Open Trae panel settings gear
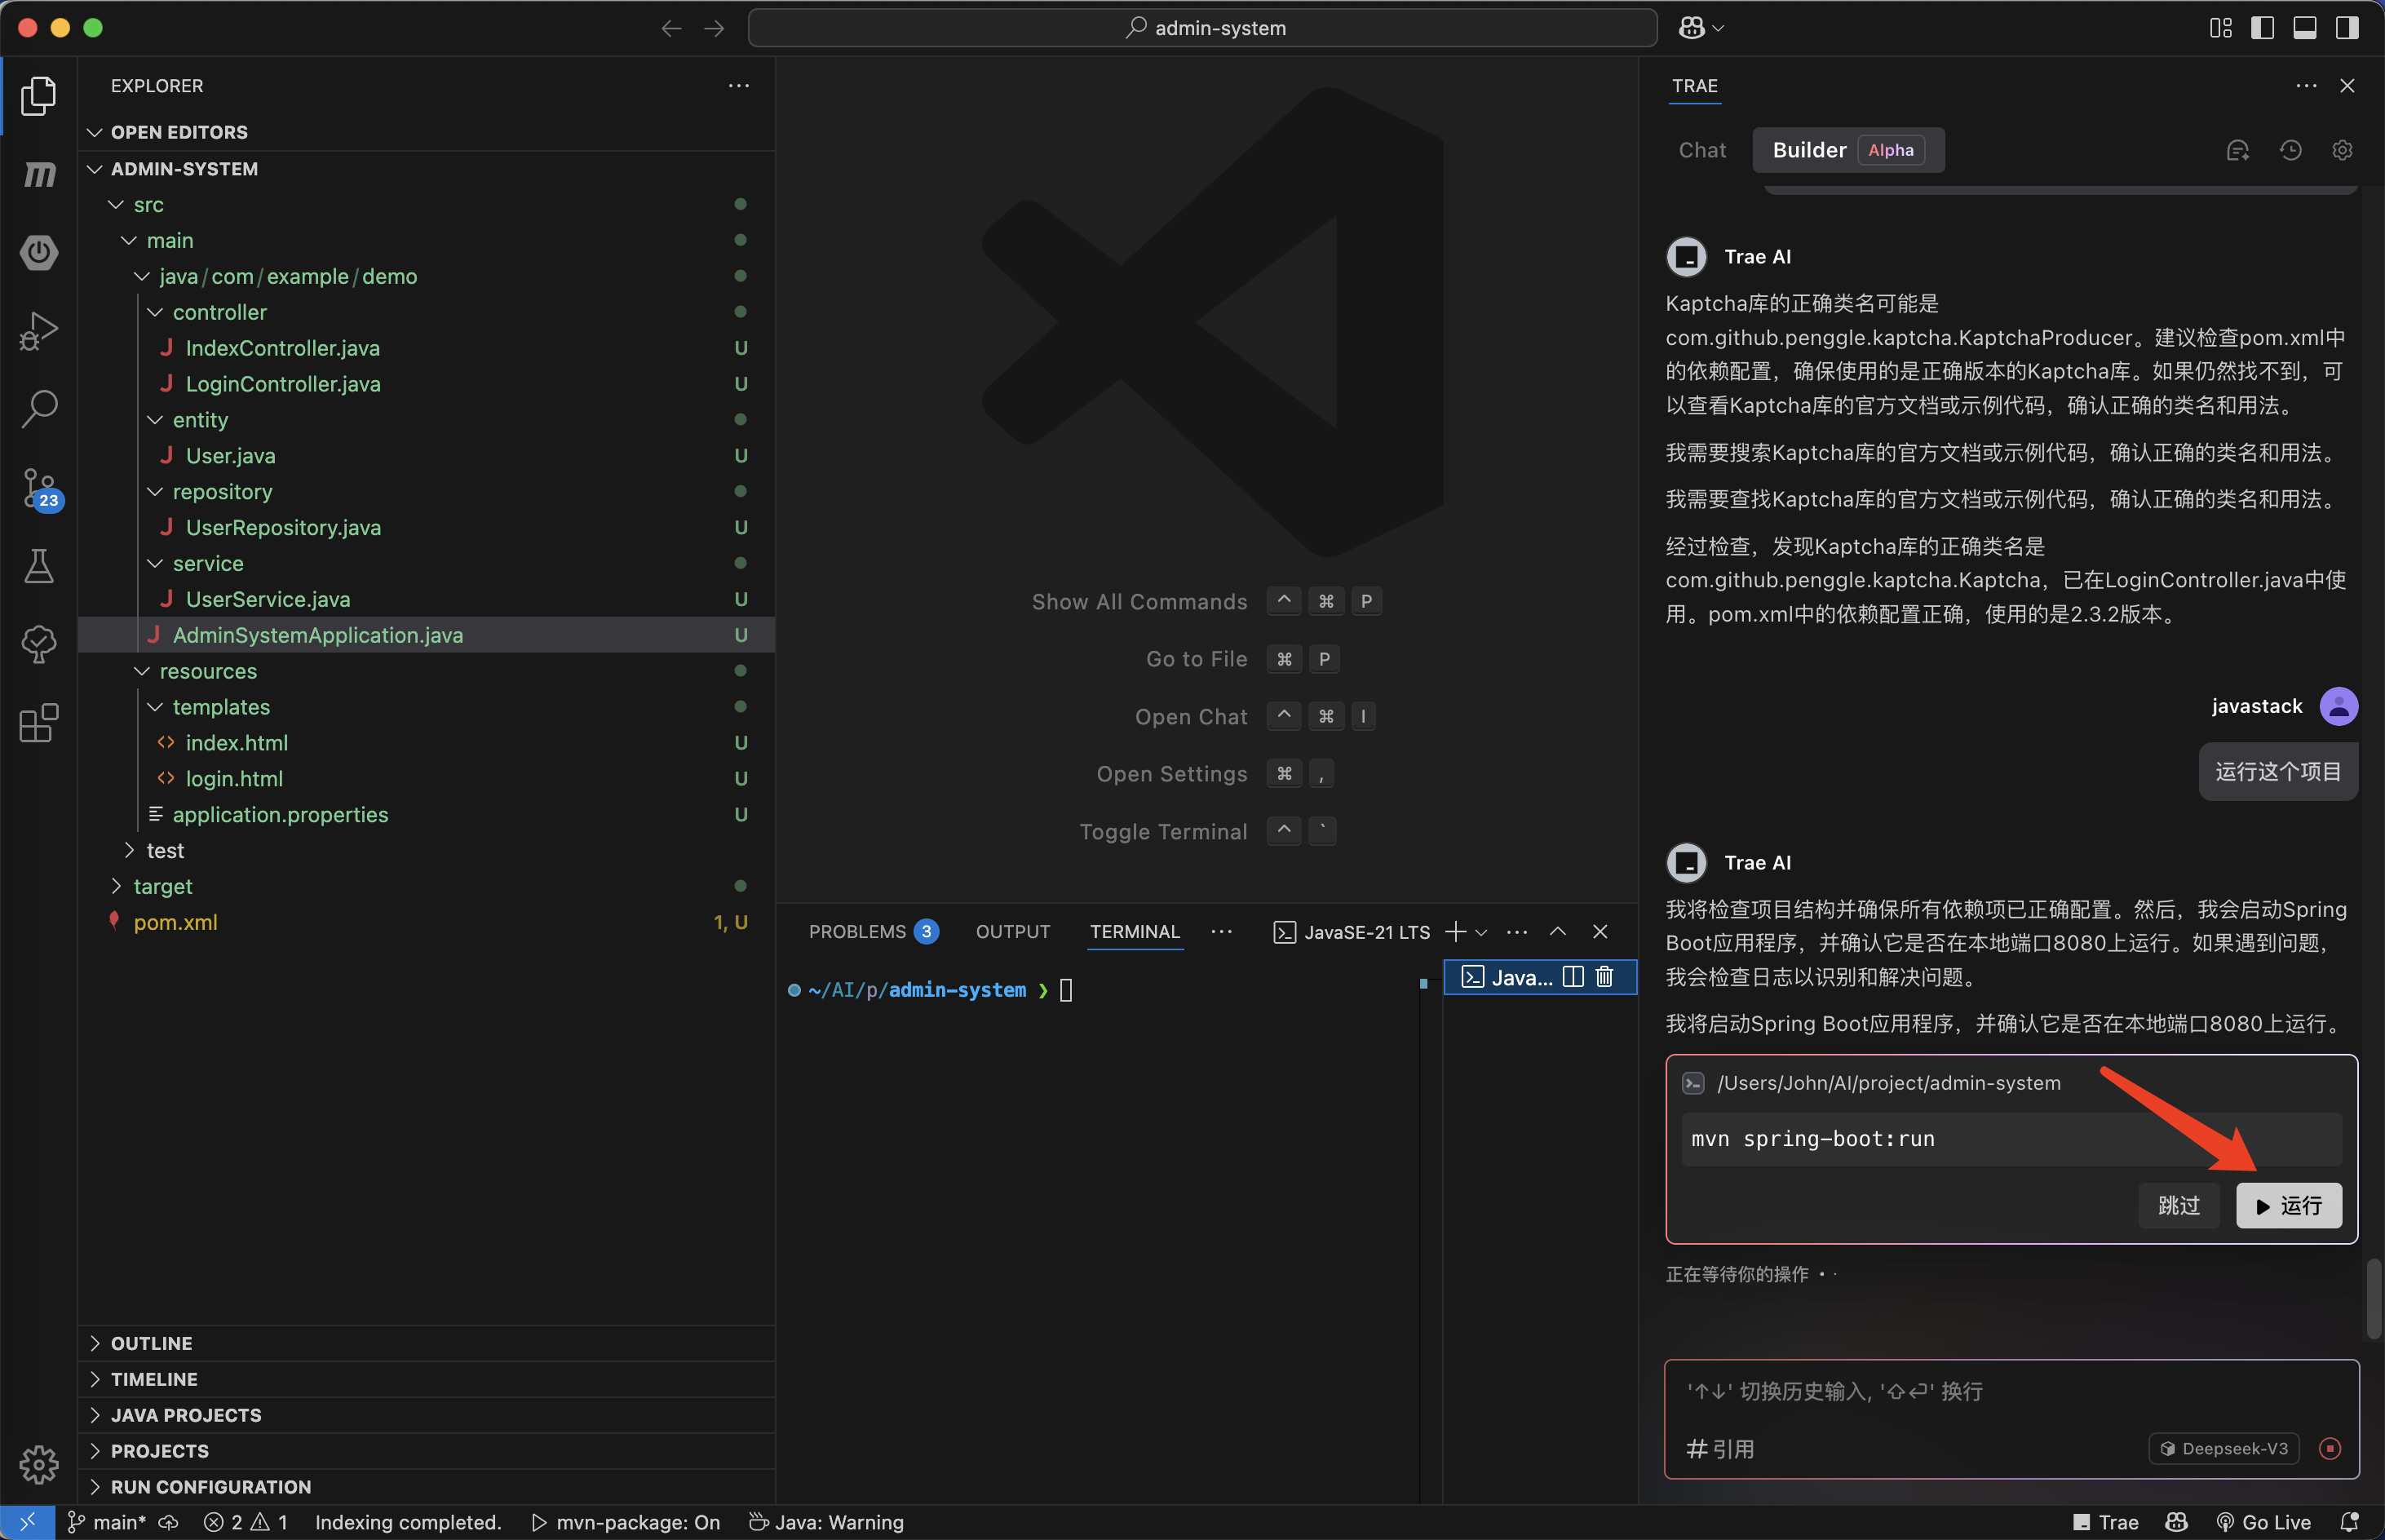Image resolution: width=2385 pixels, height=1540 pixels. coord(2342,150)
